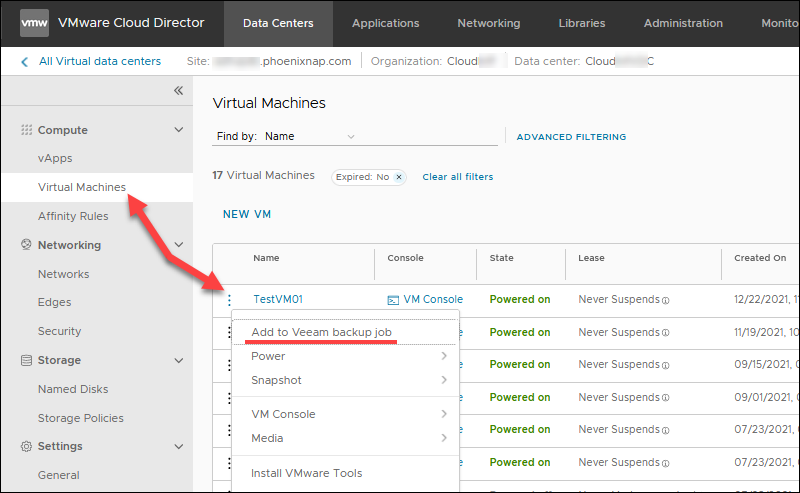Open the Libraries tab
This screenshot has width=800, height=493.
click(582, 23)
